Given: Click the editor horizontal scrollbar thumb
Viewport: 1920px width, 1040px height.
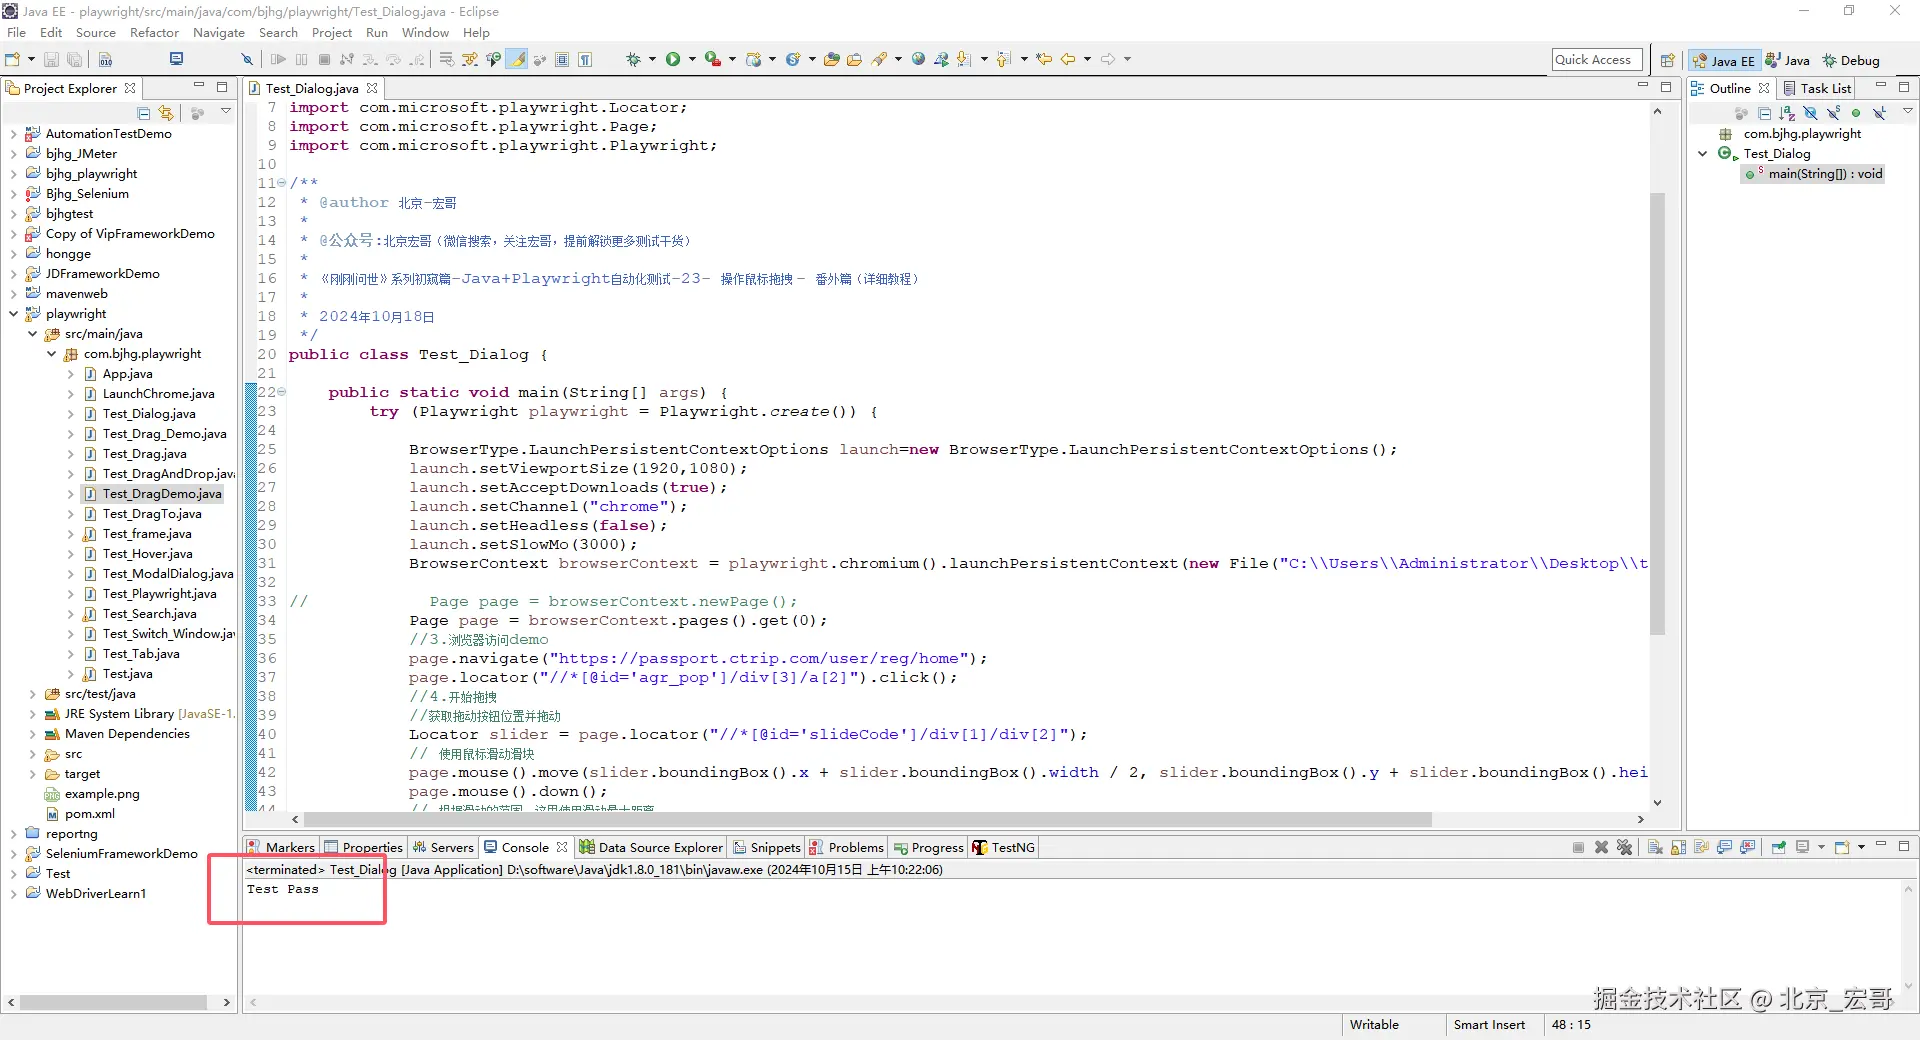Looking at the screenshot, I should [868, 819].
